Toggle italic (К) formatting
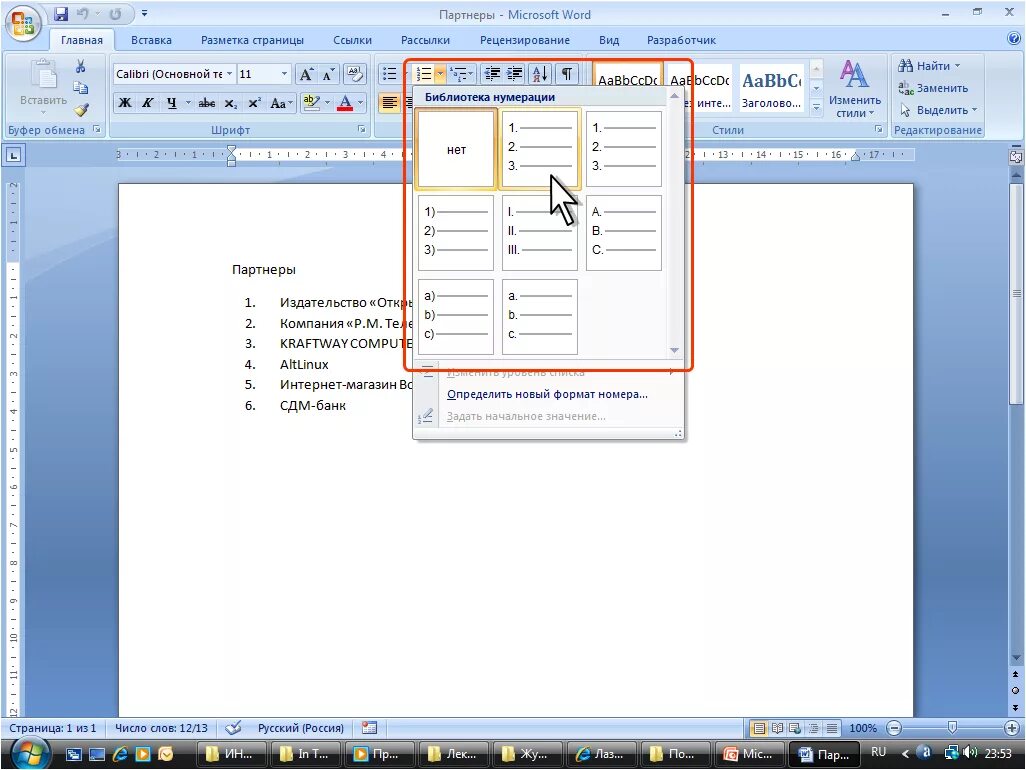The width and height of the screenshot is (1026, 770). click(x=148, y=103)
